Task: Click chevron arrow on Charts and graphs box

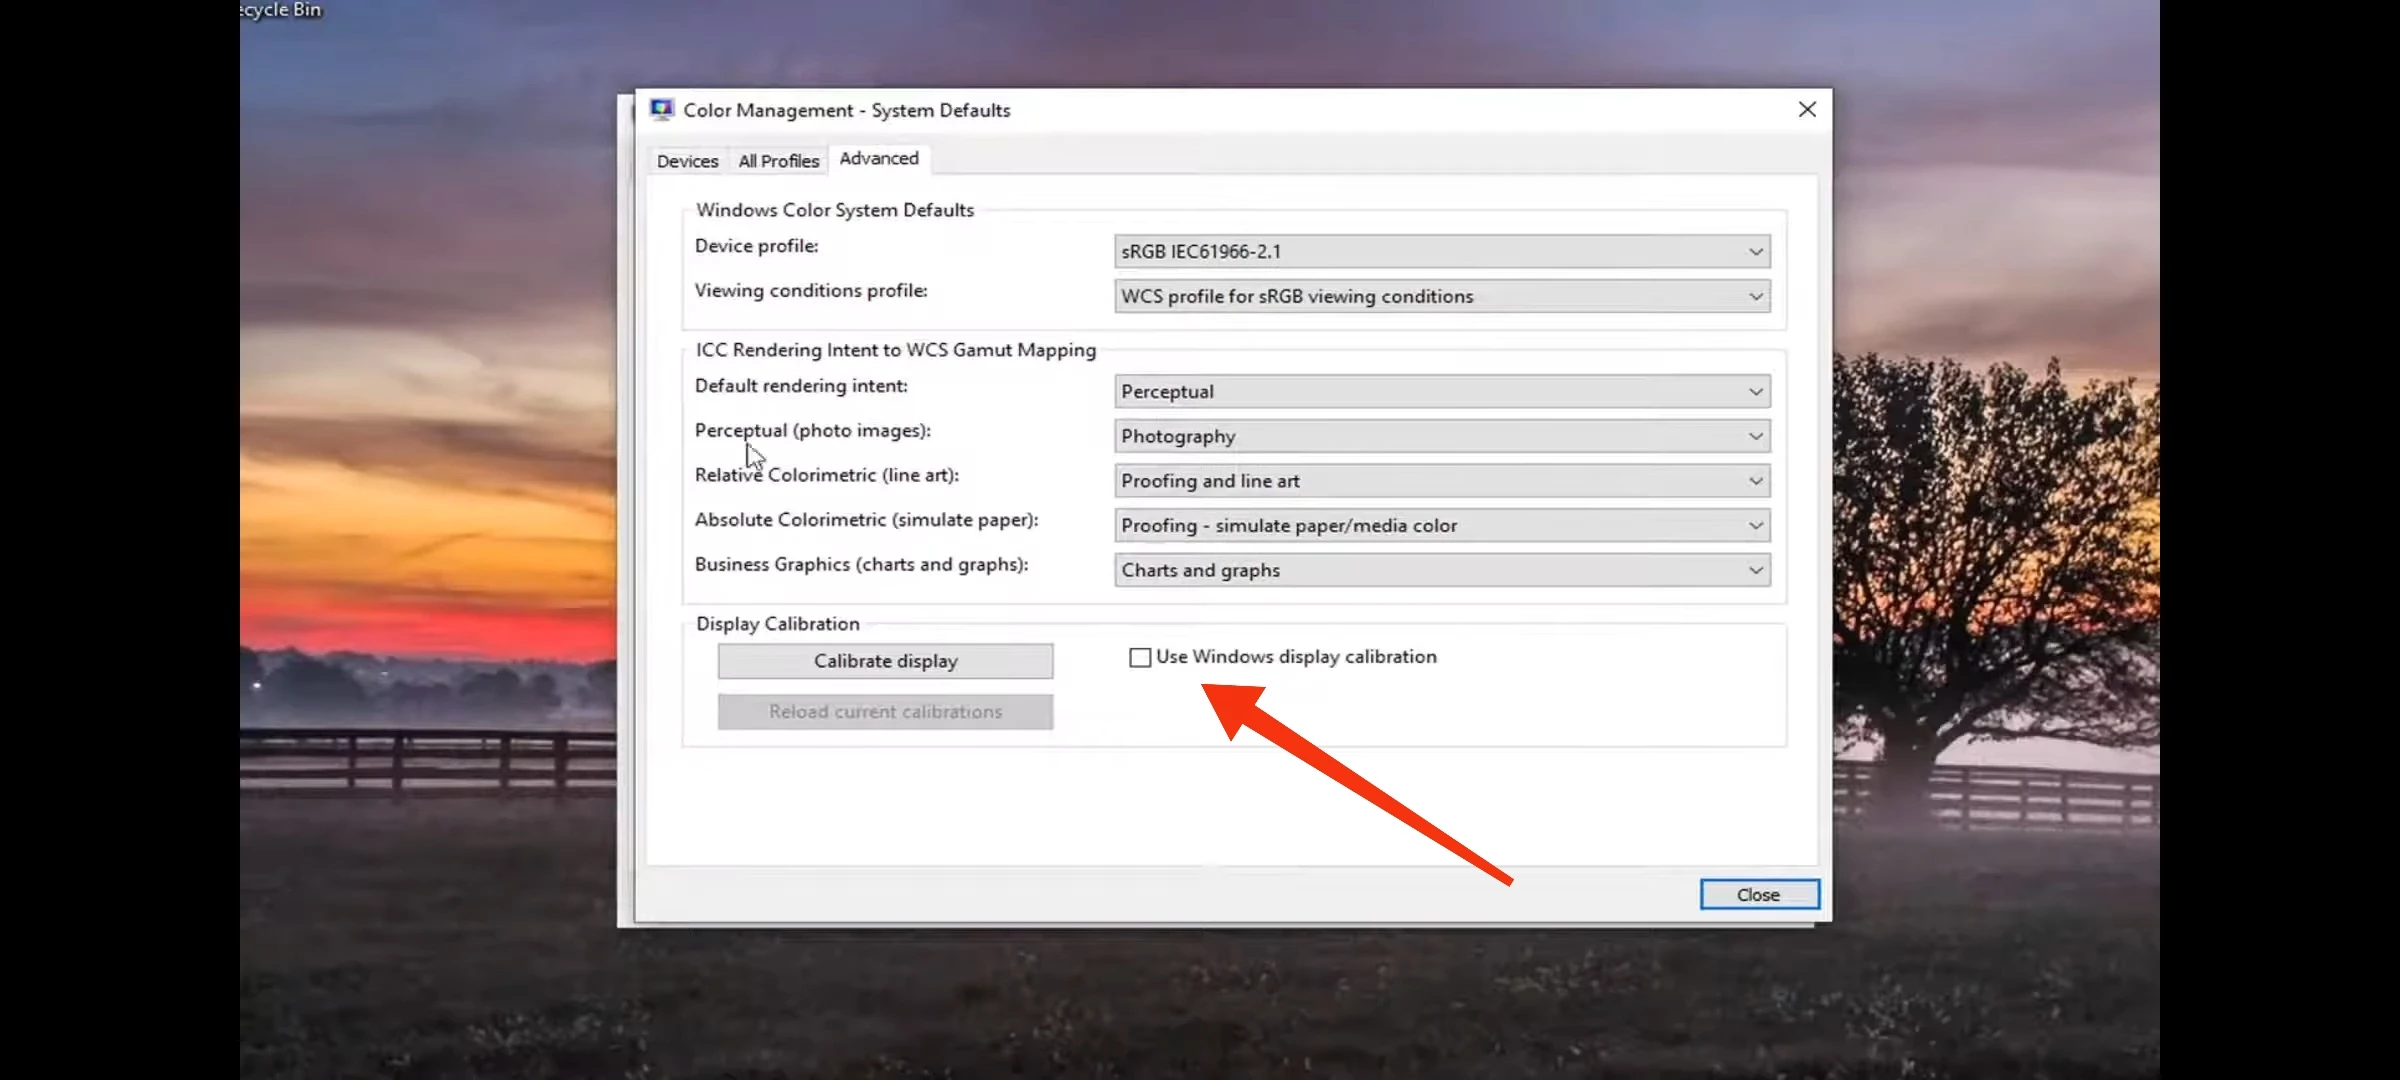Action: click(1755, 571)
